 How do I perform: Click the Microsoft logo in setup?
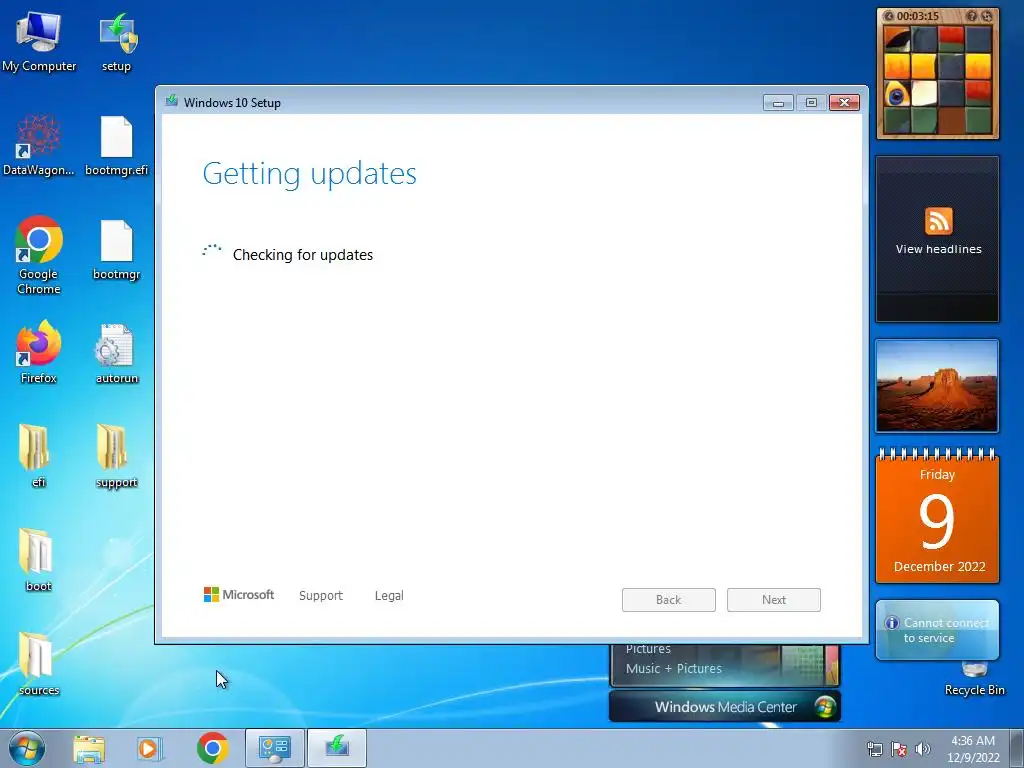(x=239, y=594)
